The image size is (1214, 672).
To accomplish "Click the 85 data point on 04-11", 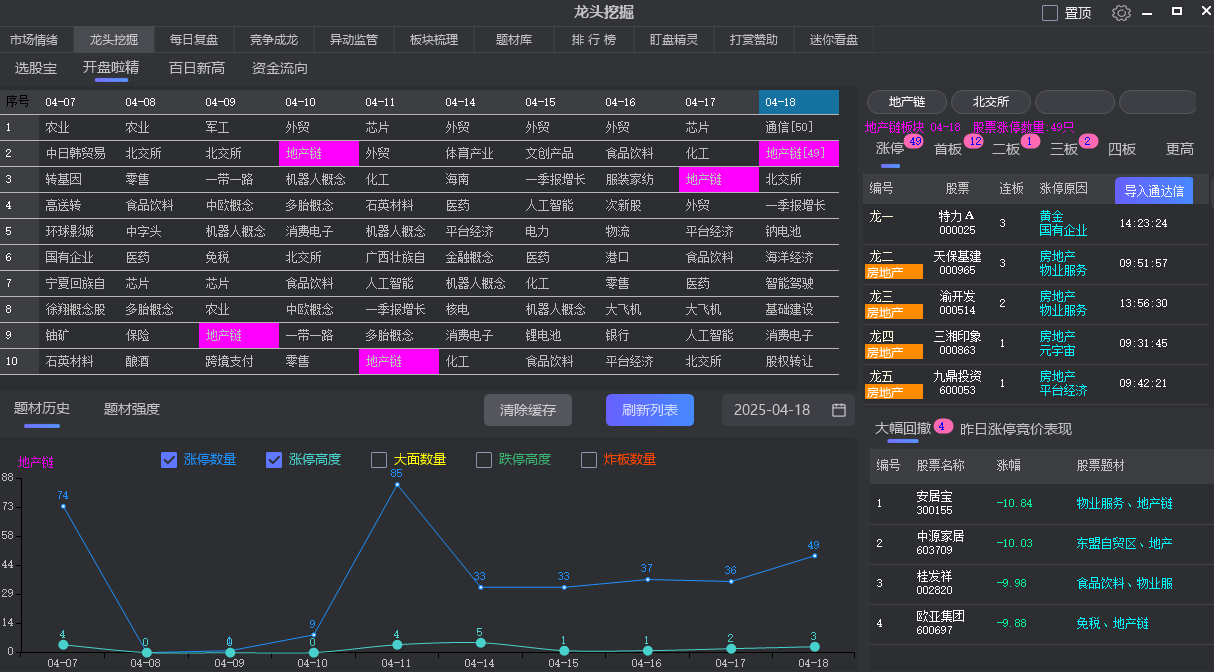I will 397,485.
